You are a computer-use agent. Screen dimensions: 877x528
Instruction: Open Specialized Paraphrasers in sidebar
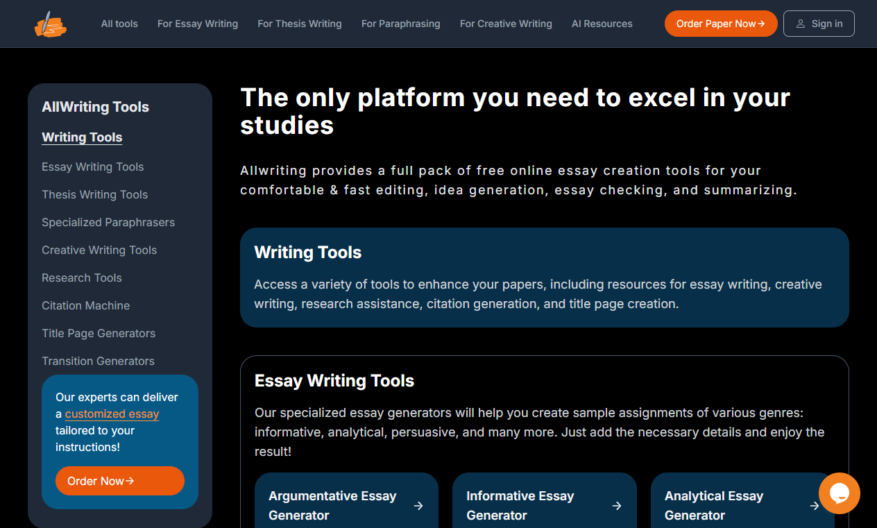[108, 223]
